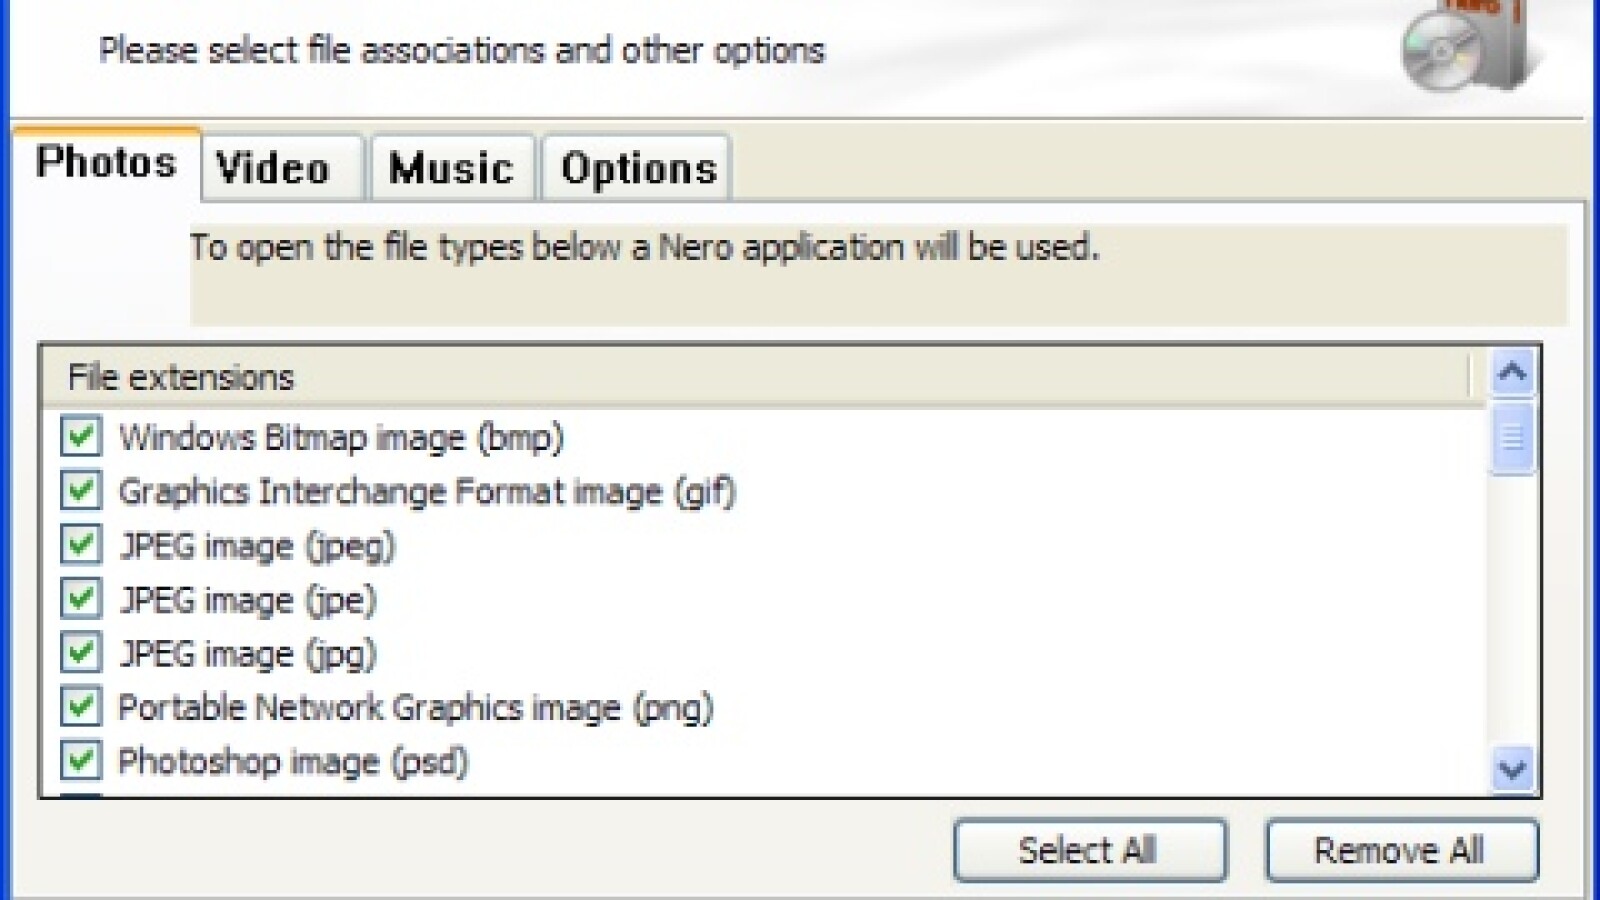The width and height of the screenshot is (1600, 900).
Task: Toggle Graphics Interchange Format (gif) checkbox
Action: (x=80, y=491)
